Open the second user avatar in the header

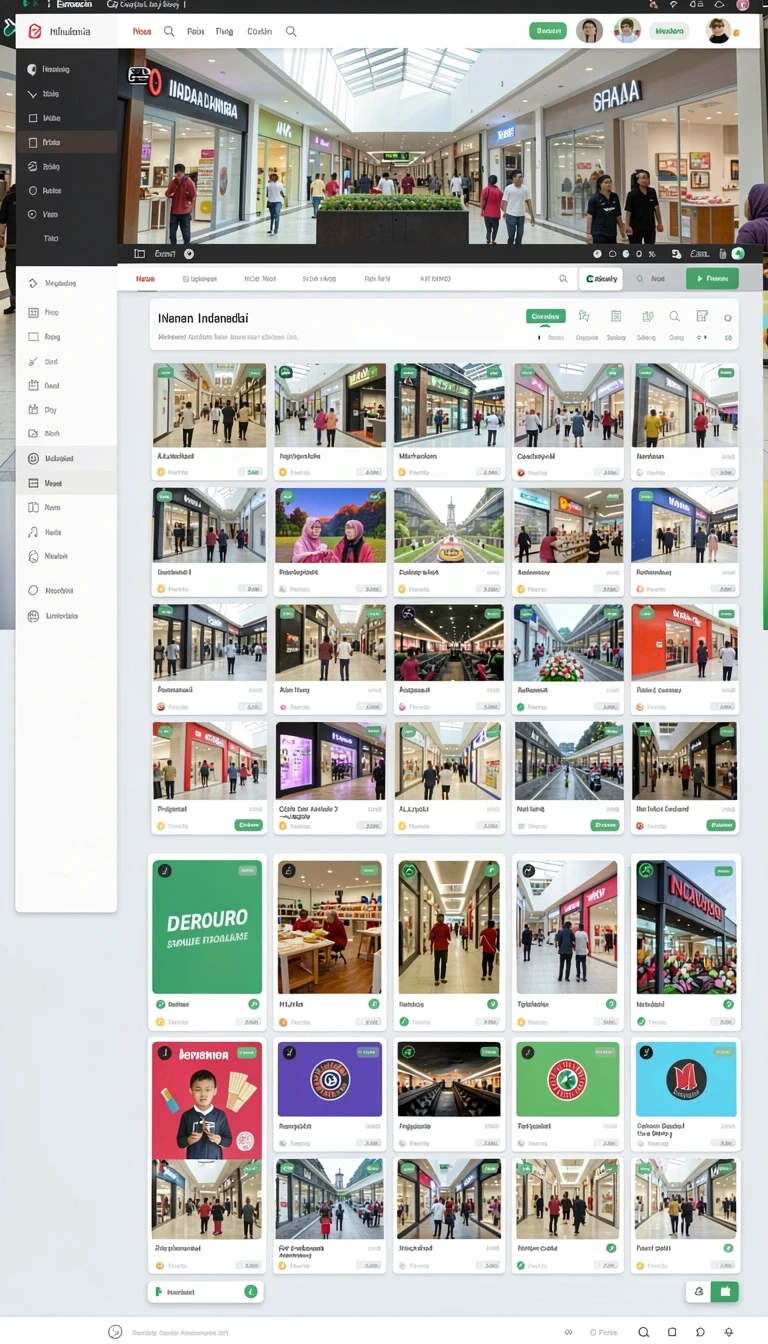pyautogui.click(x=627, y=31)
